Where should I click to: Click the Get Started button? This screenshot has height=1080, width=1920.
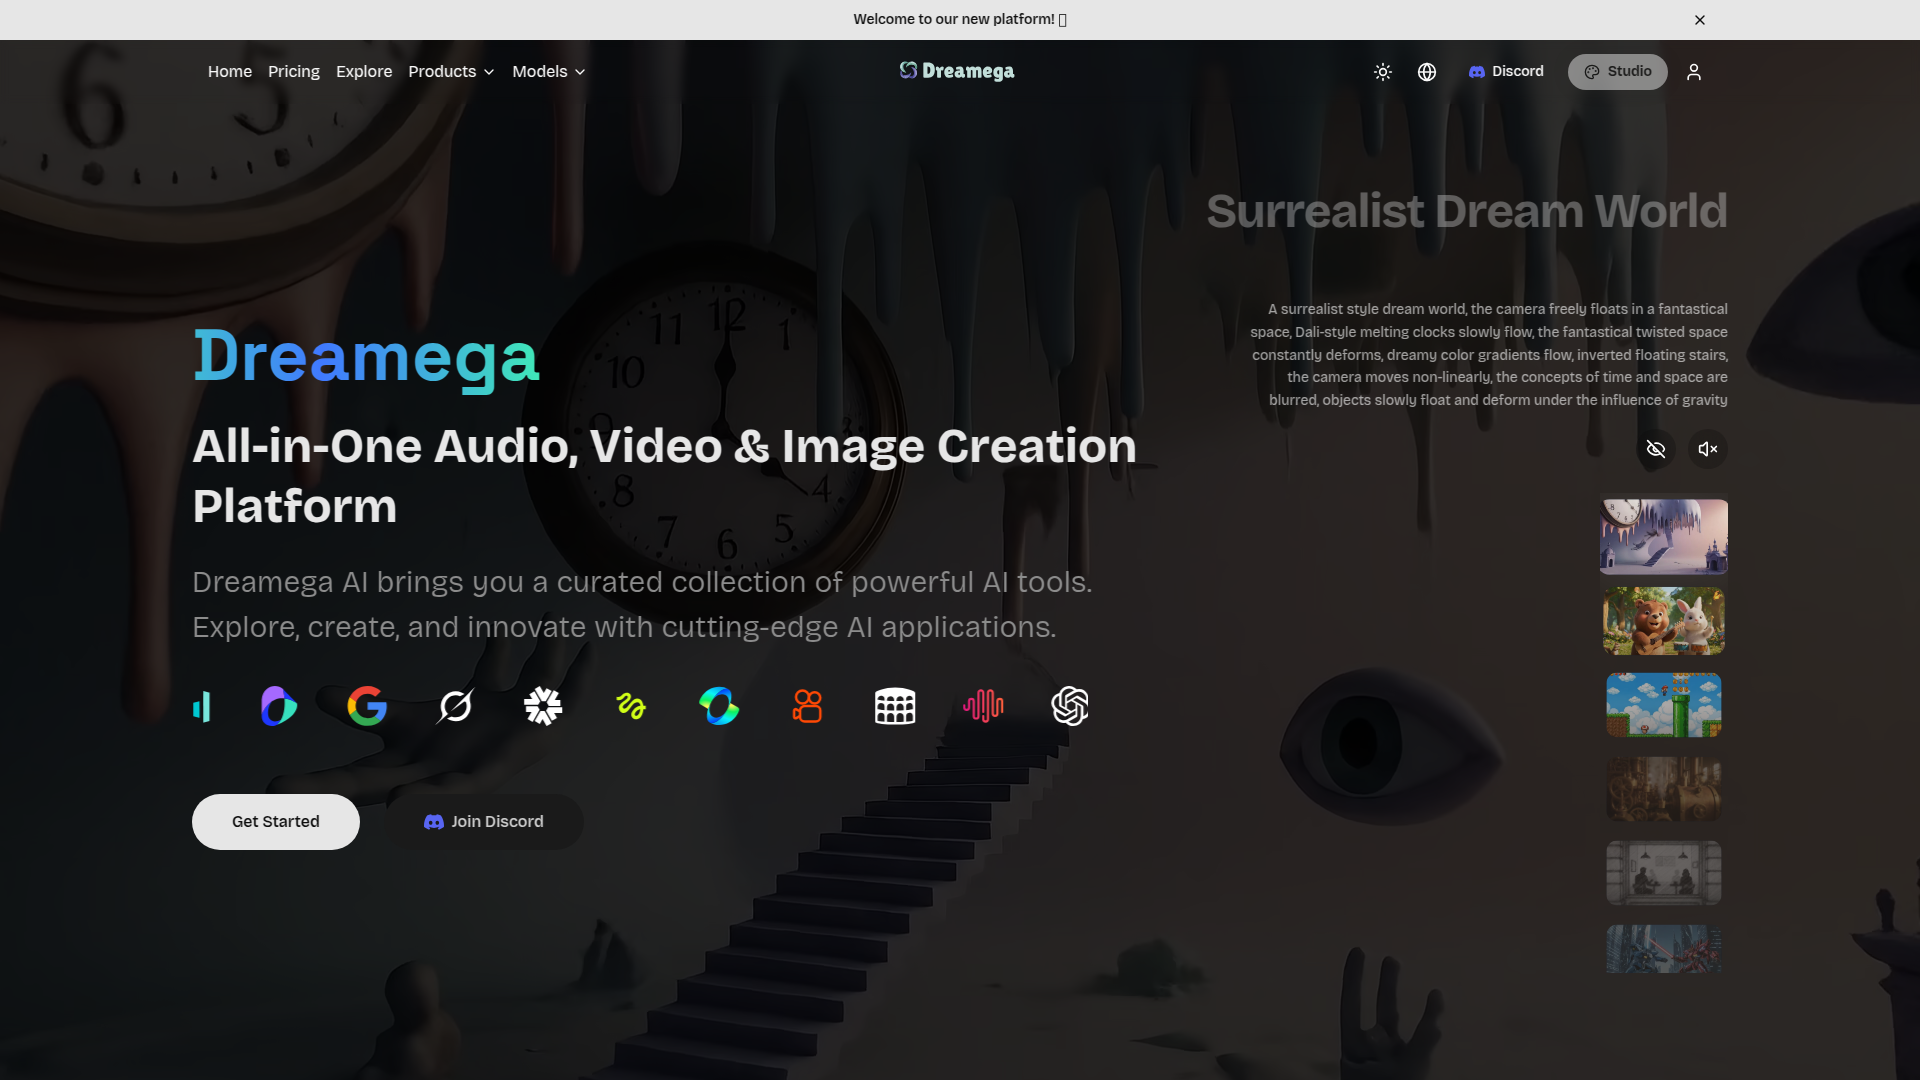(276, 822)
